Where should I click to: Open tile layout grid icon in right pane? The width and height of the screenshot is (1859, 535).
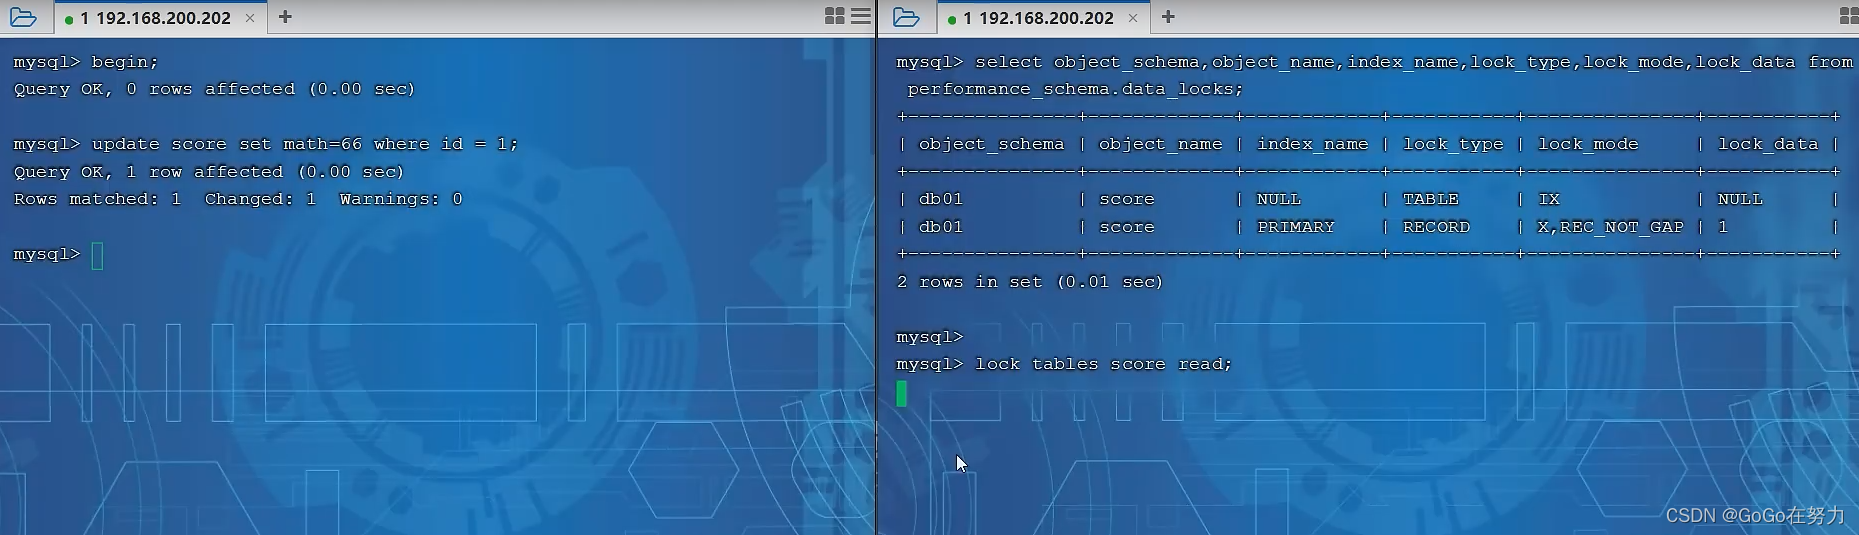(x=1849, y=16)
